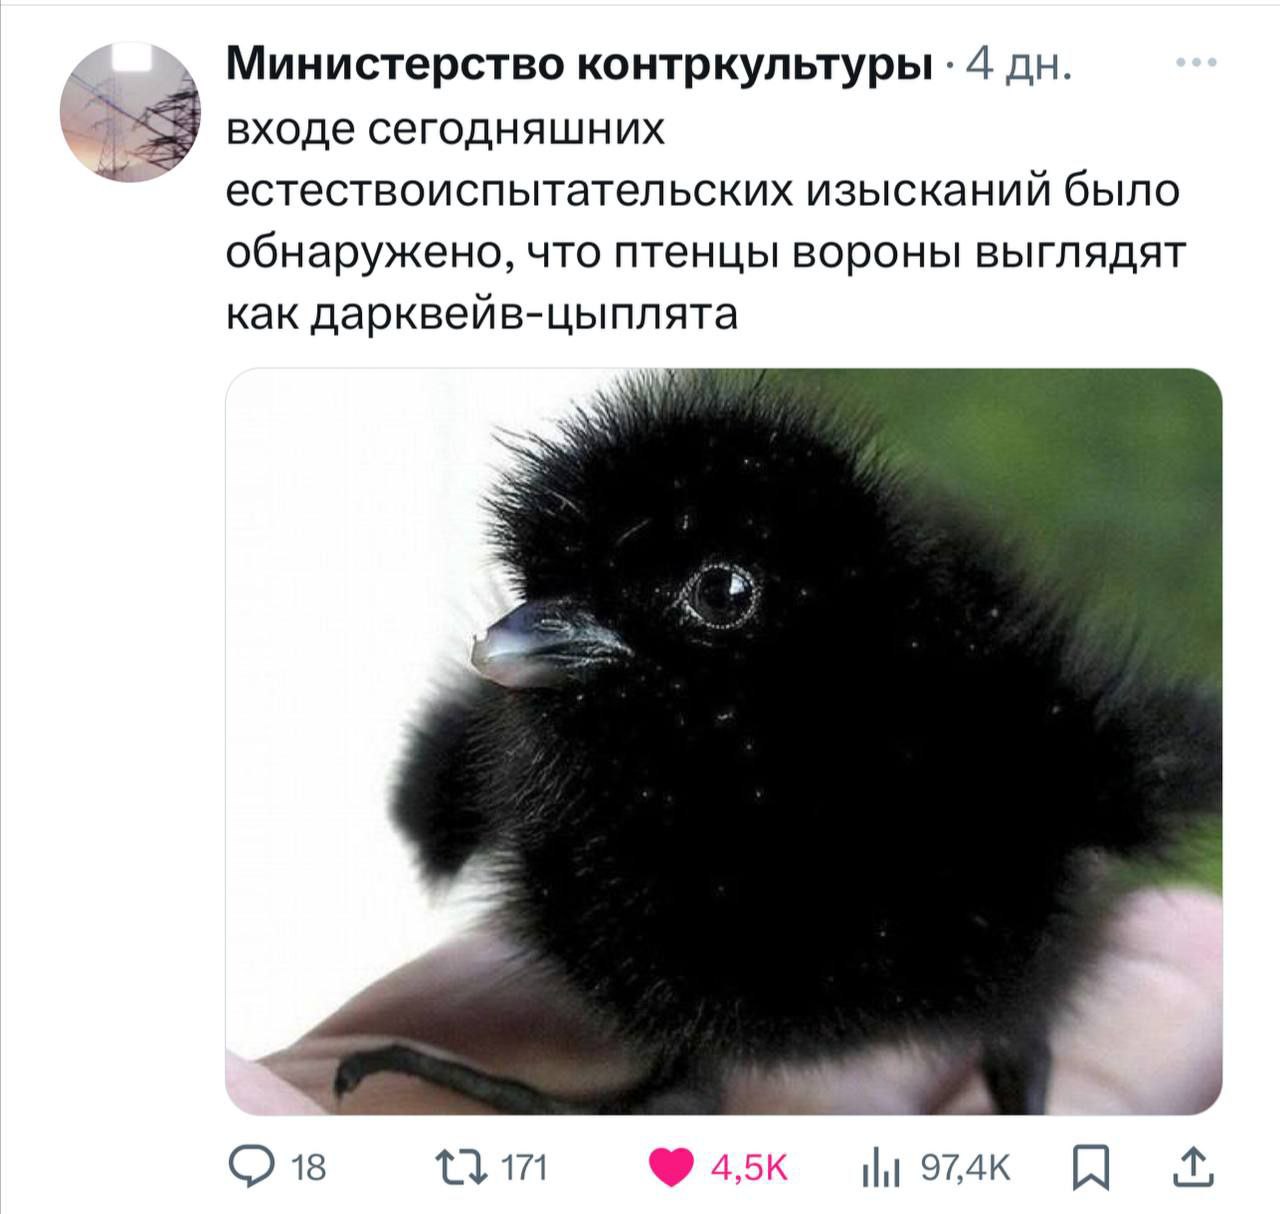Open Министерство контркультуры profile name
Image resolution: width=1280 pixels, height=1214 pixels.
click(x=578, y=66)
